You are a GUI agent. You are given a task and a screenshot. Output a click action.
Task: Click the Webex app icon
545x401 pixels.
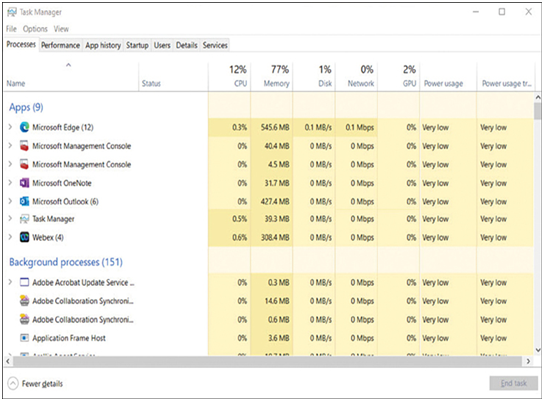(x=24, y=237)
